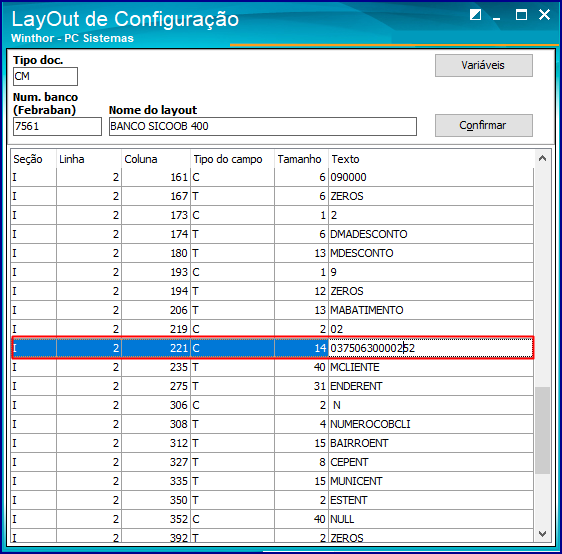Click Tipo do campo cell C in row 161

tap(233, 177)
